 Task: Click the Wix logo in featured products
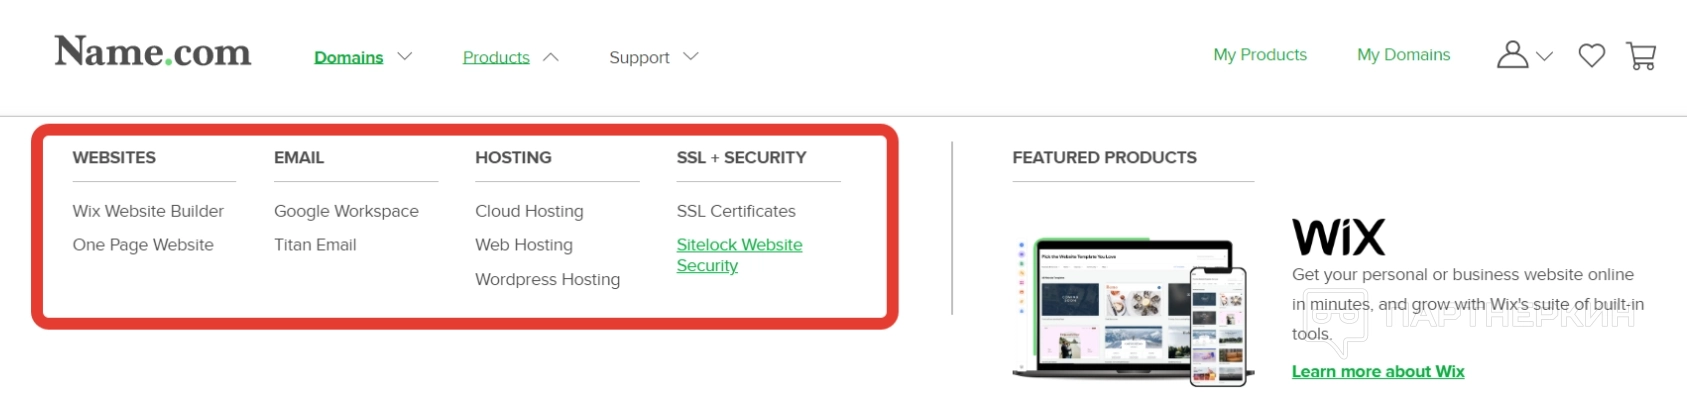(x=1338, y=238)
